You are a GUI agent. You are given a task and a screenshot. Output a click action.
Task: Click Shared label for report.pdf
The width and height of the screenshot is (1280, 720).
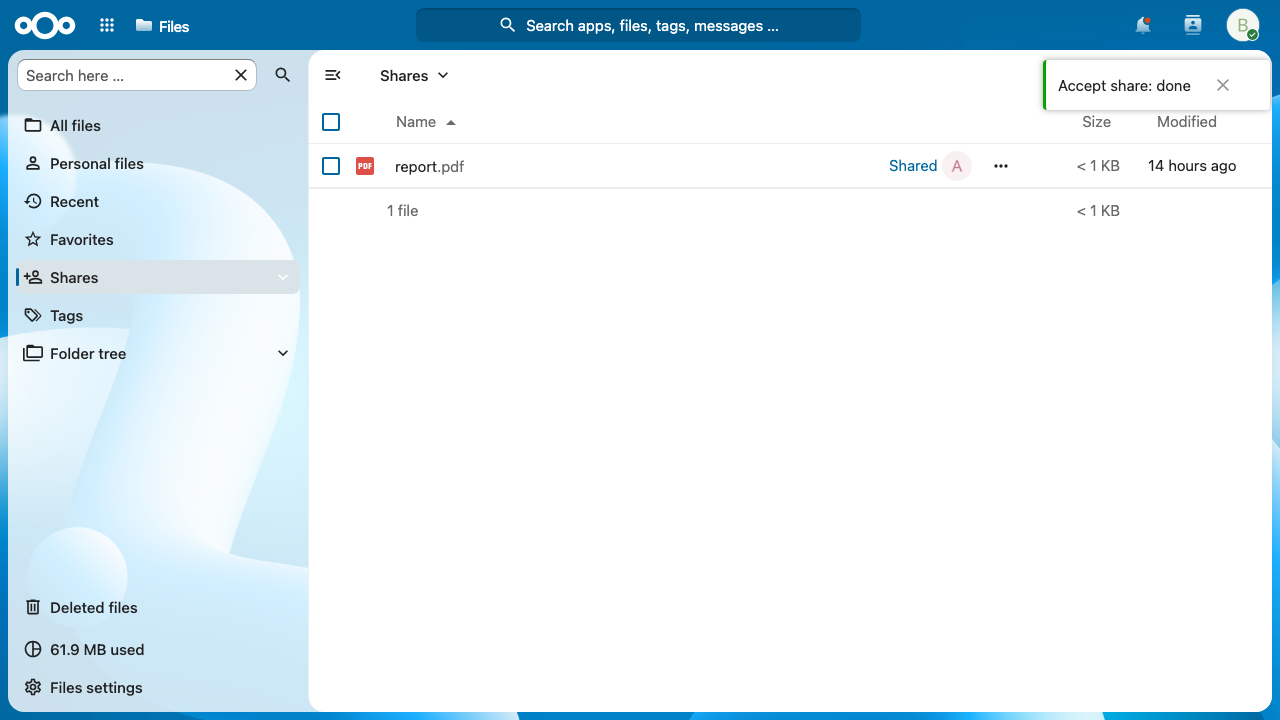coord(913,166)
